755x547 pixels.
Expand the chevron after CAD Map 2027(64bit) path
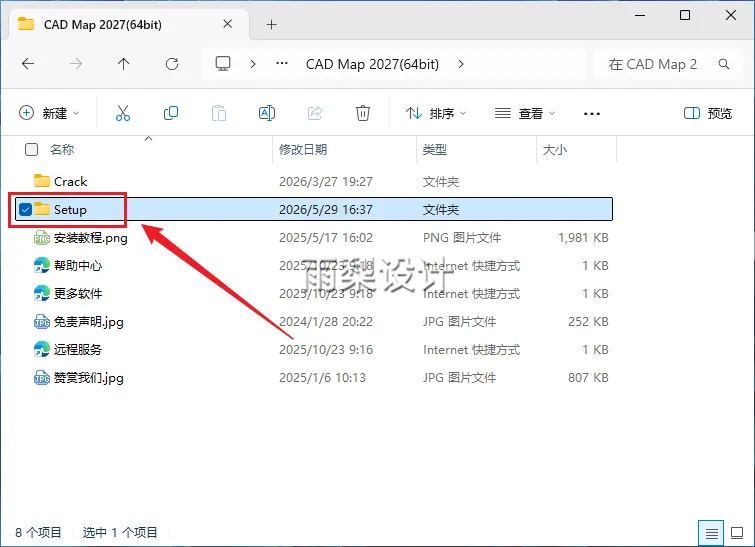tap(461, 64)
